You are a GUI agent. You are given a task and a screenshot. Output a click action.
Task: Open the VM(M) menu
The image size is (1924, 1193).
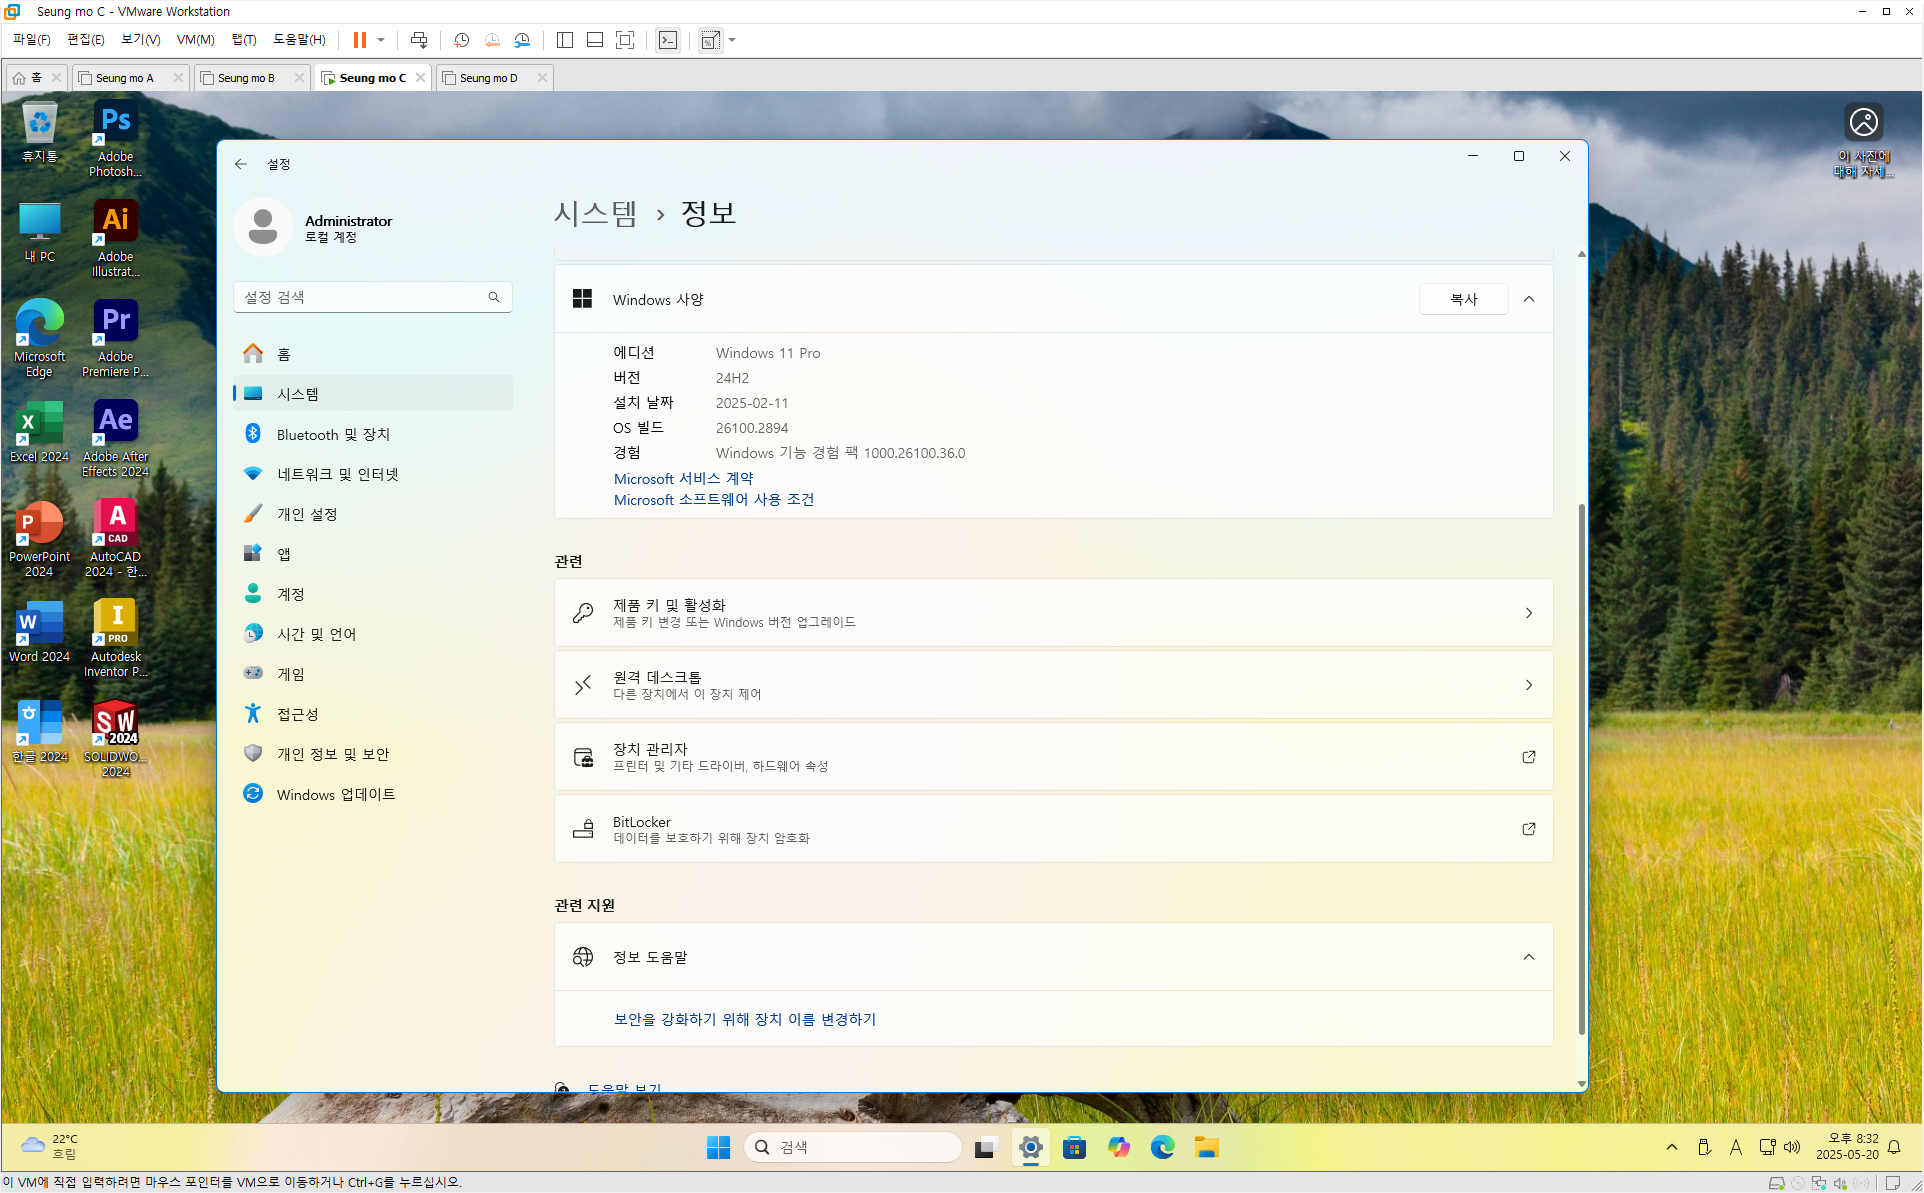tap(195, 40)
